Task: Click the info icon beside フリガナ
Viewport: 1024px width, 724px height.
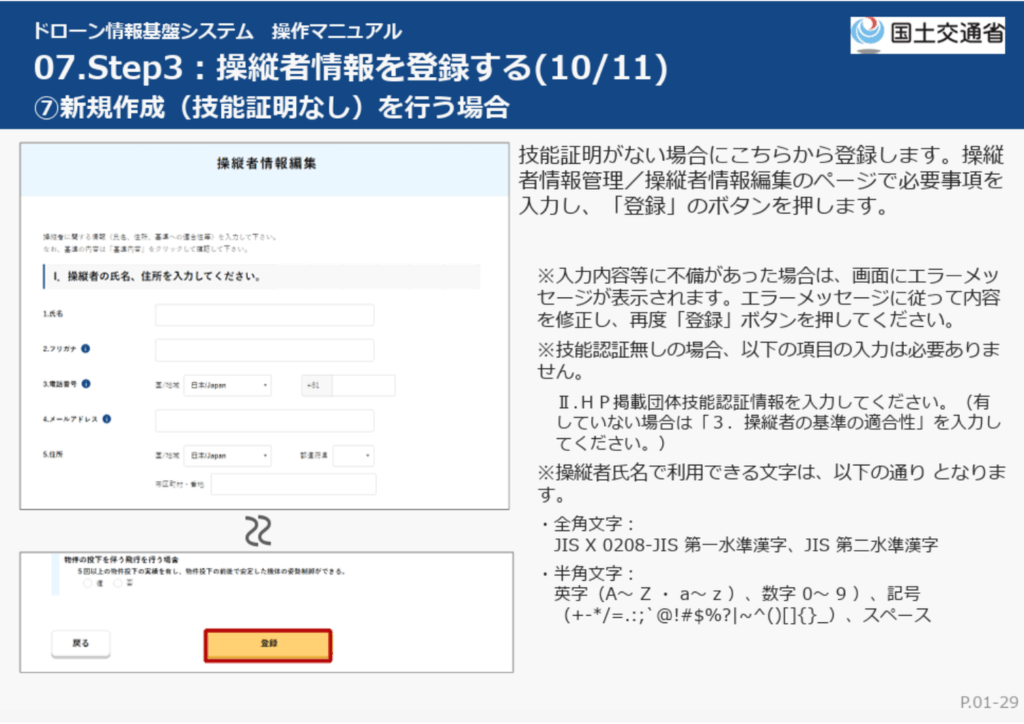Action: (86, 349)
